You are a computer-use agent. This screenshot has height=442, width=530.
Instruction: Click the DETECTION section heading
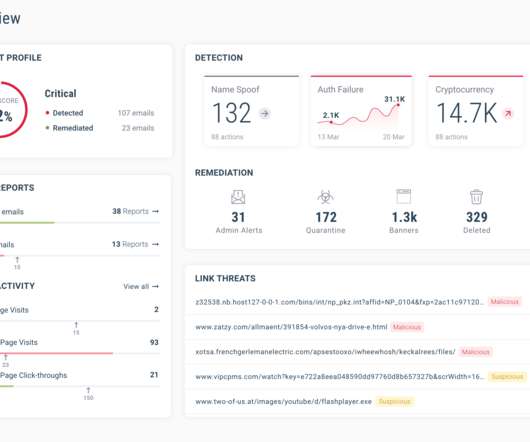click(x=219, y=58)
